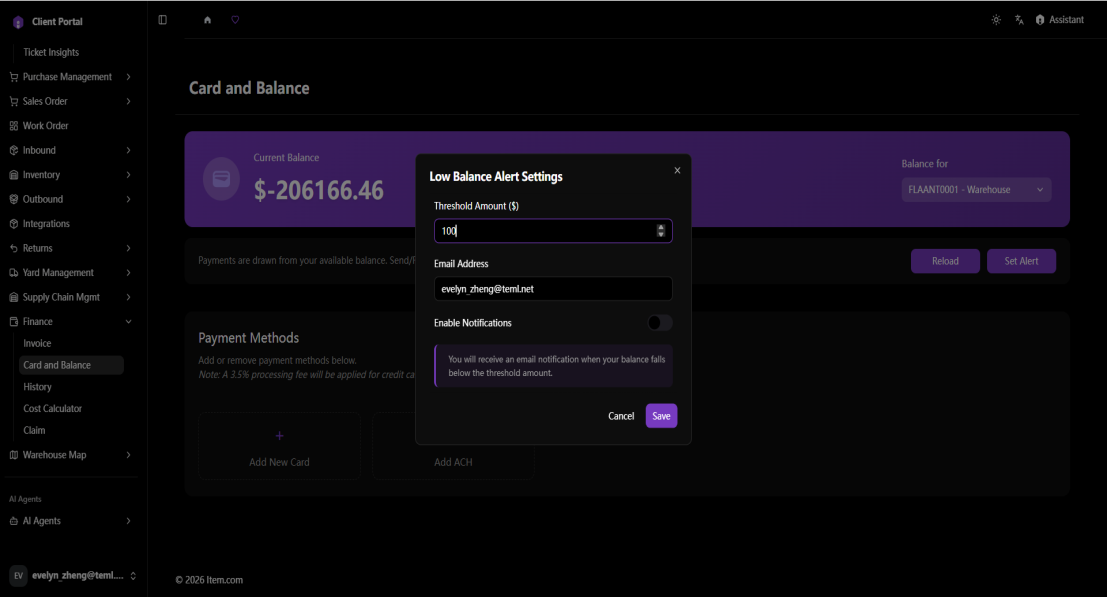Click the Reload button
Screen dimensions: 1107x597
(x=945, y=261)
